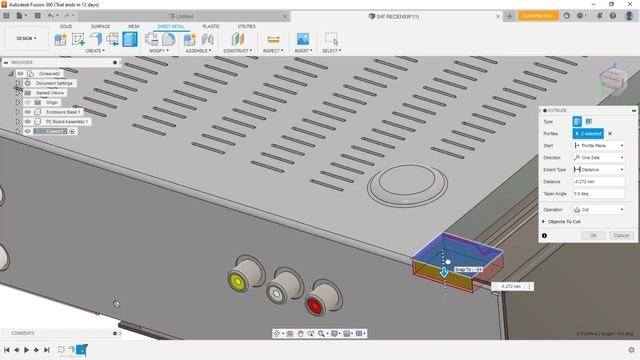Open the Display Settings icon

[x=335, y=333]
